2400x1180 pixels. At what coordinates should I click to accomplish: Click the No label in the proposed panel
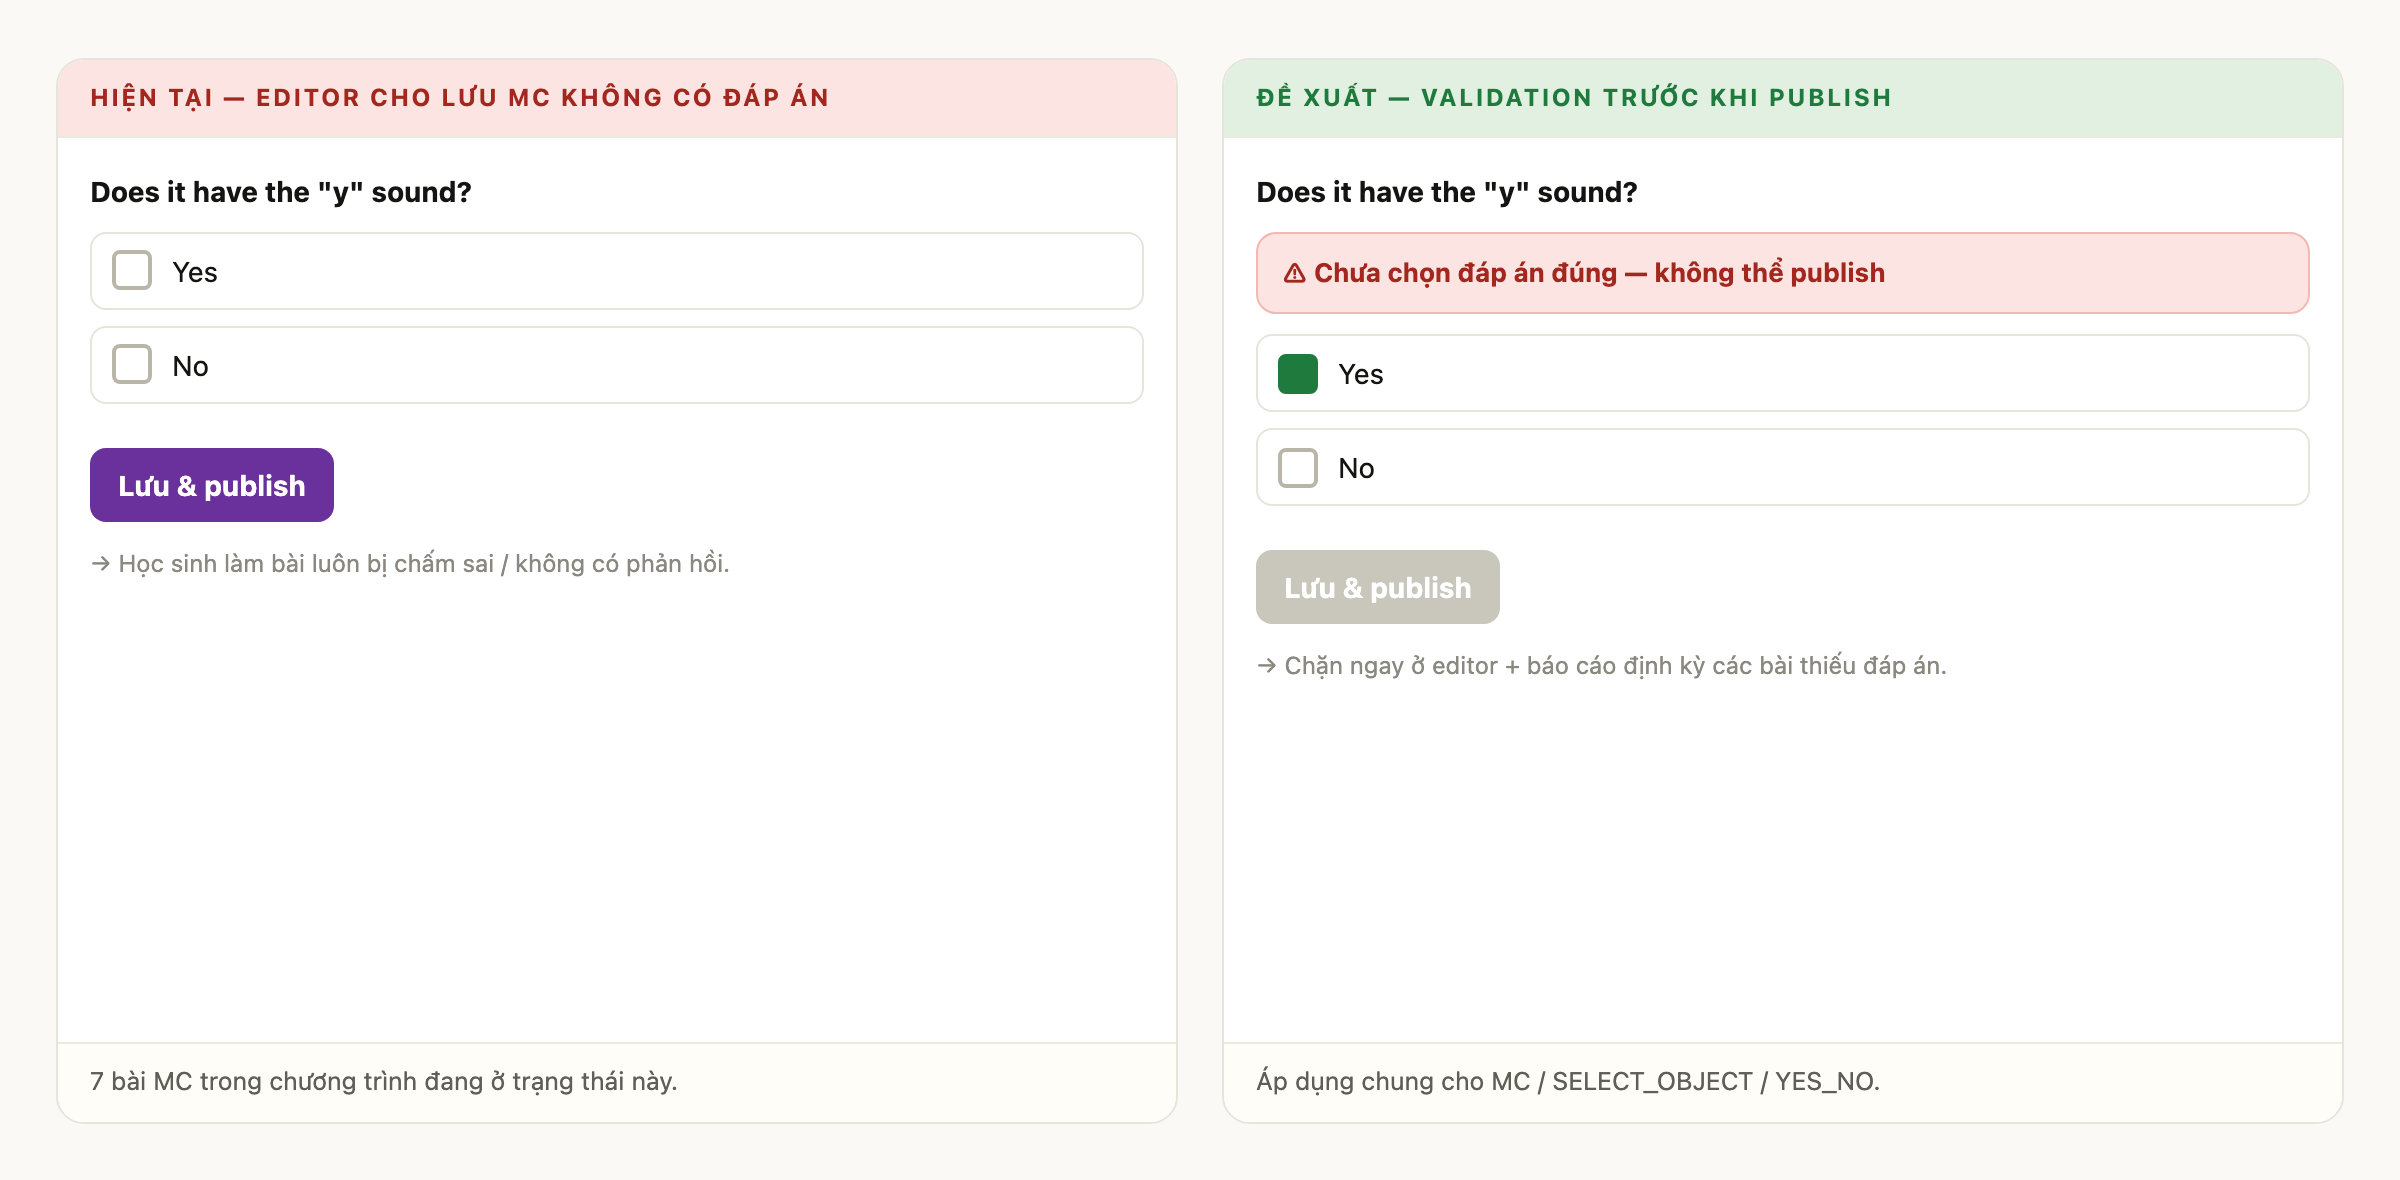pyautogui.click(x=1356, y=468)
